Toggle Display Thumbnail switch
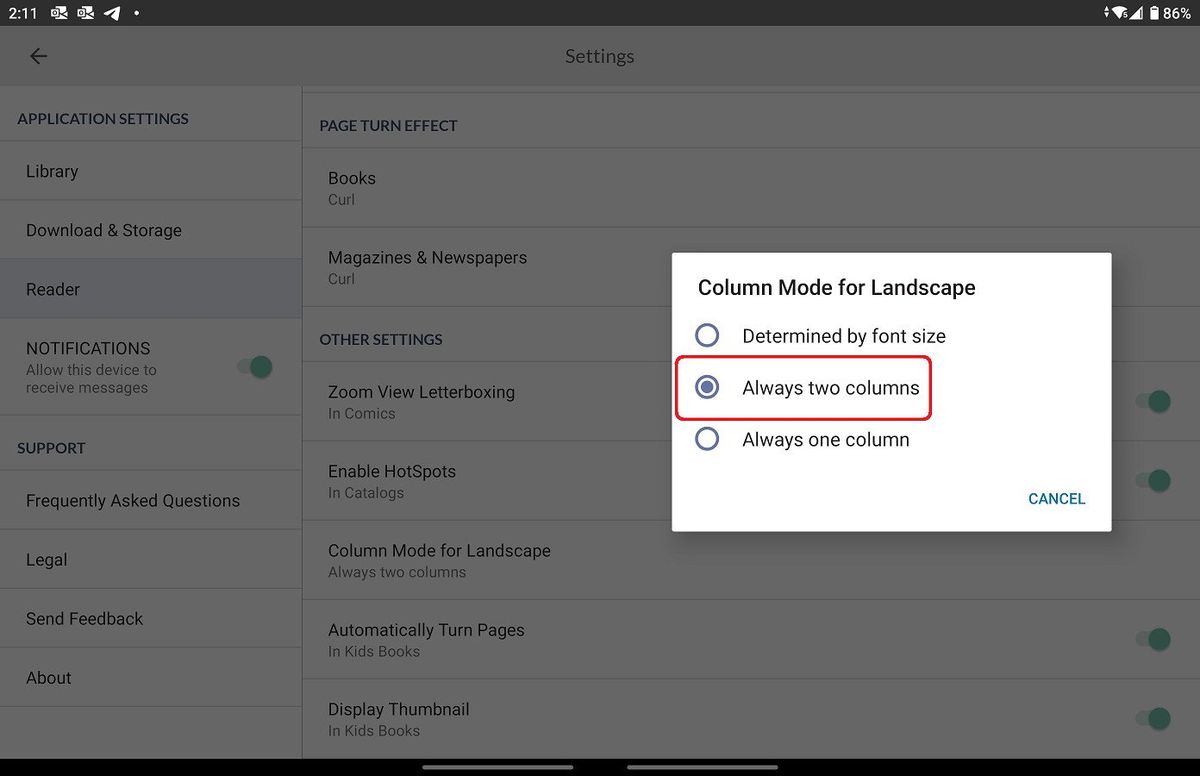1200x776 pixels. click(x=1153, y=718)
